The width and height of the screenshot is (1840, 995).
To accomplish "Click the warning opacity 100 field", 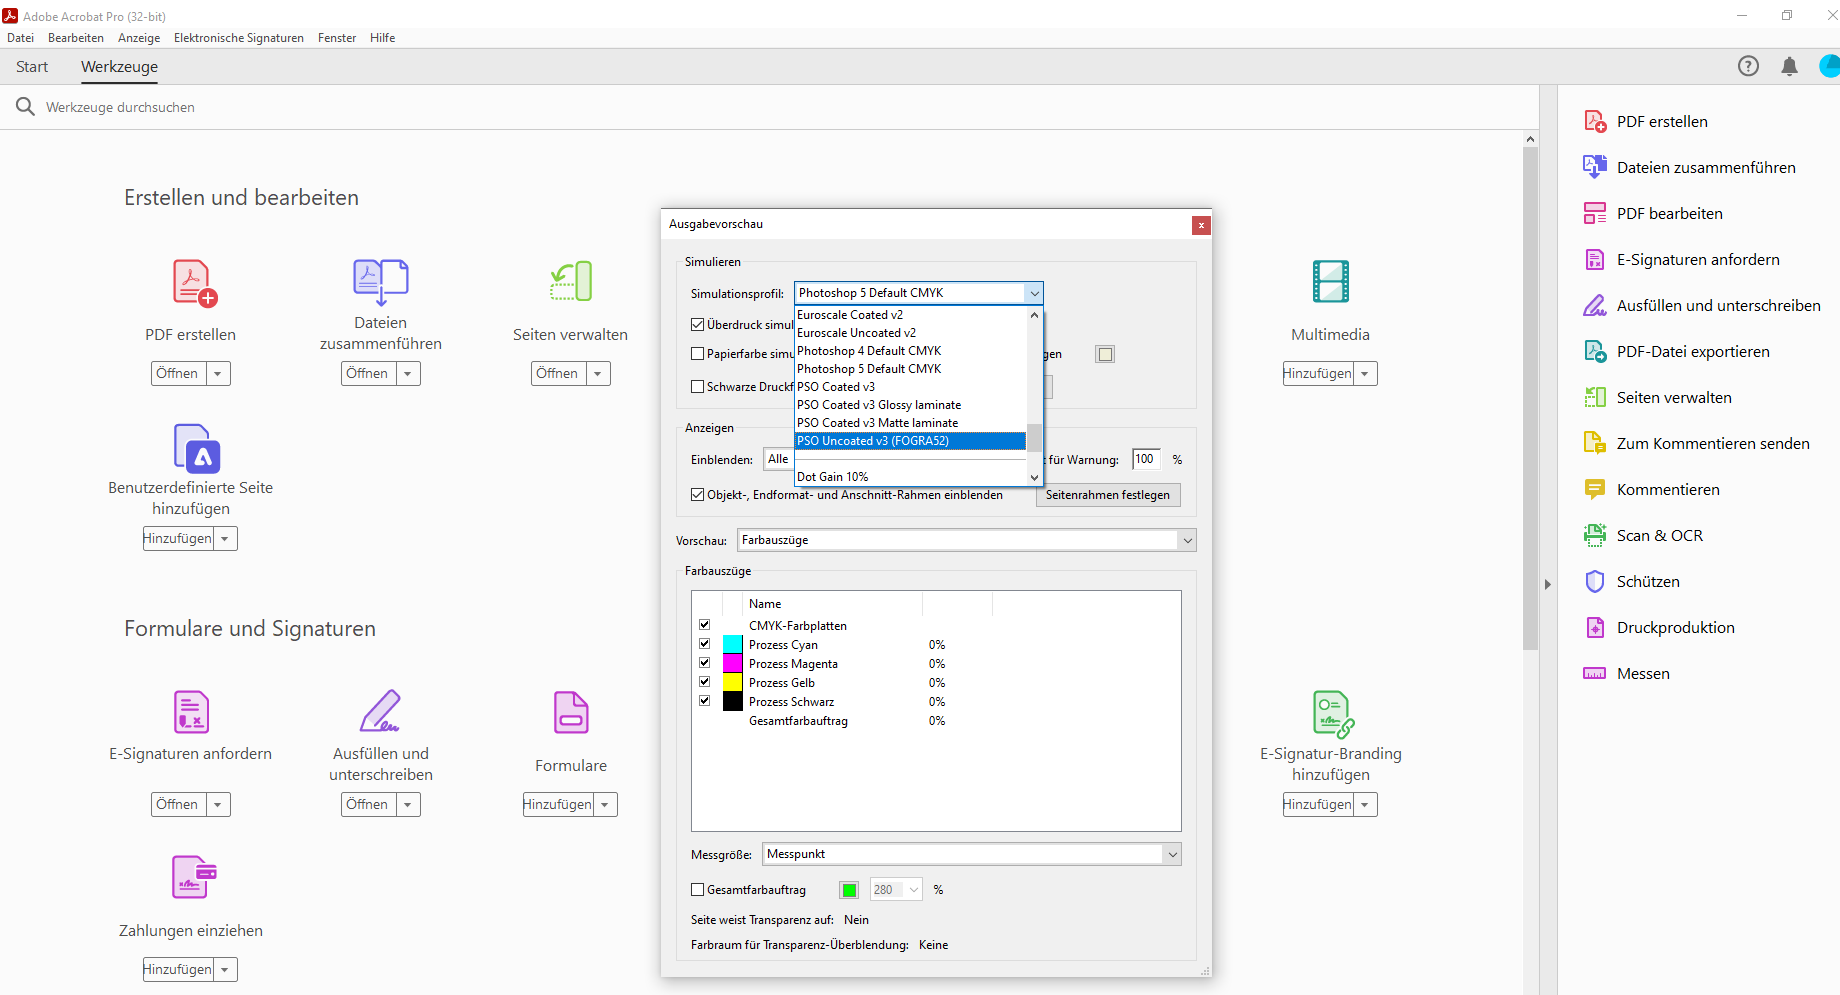I will (1146, 459).
